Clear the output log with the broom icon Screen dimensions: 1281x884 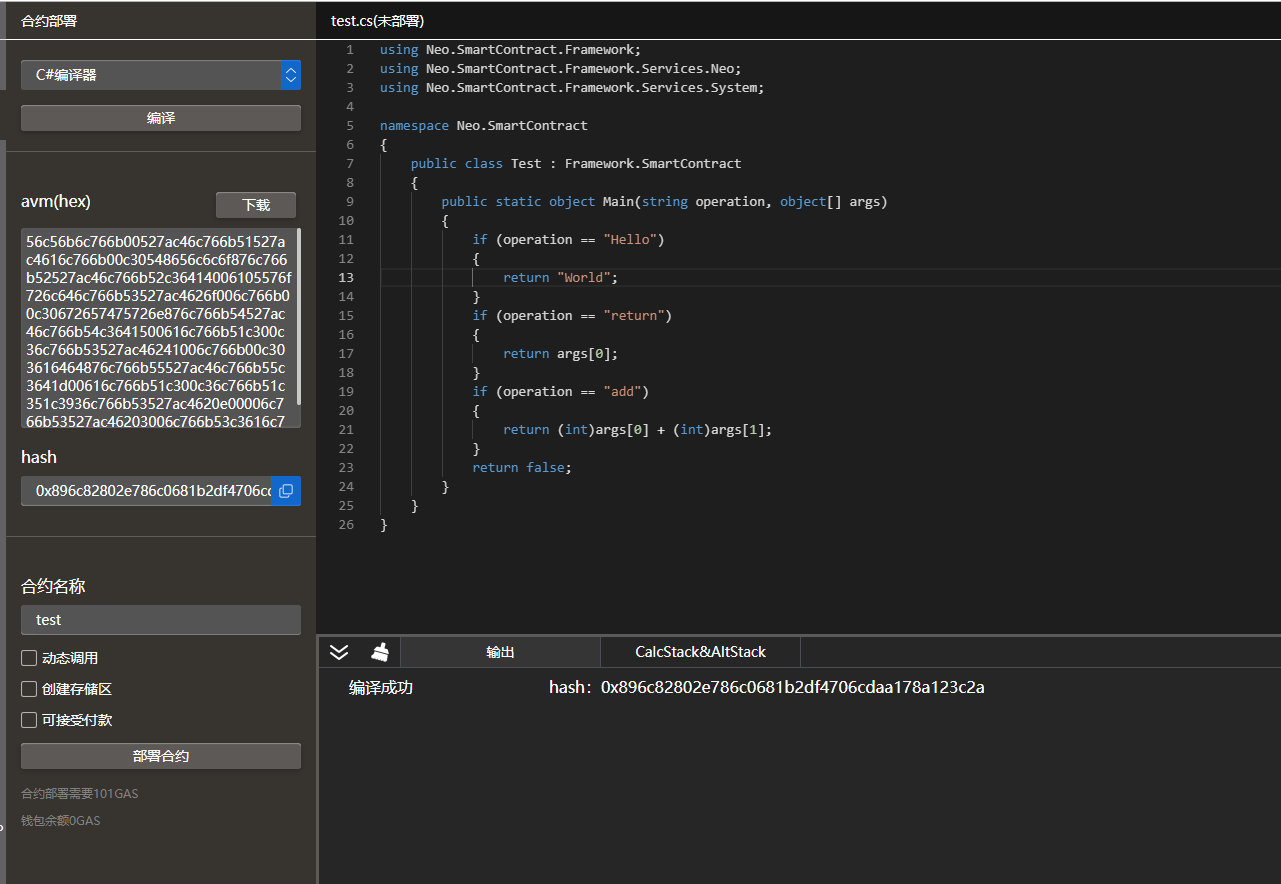(380, 652)
